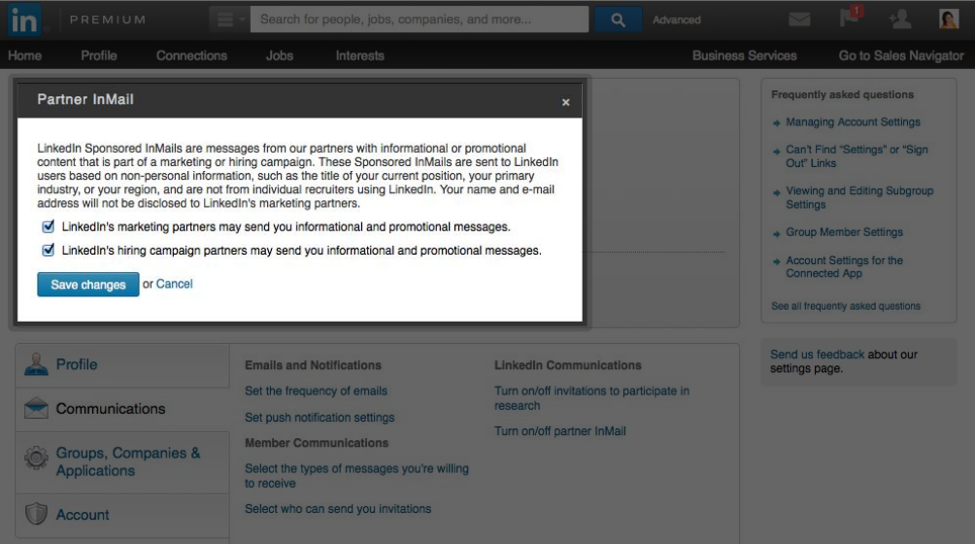Viewport: 975px width, 544px height.
Task: Click Send us feedback link
Action: (x=817, y=354)
